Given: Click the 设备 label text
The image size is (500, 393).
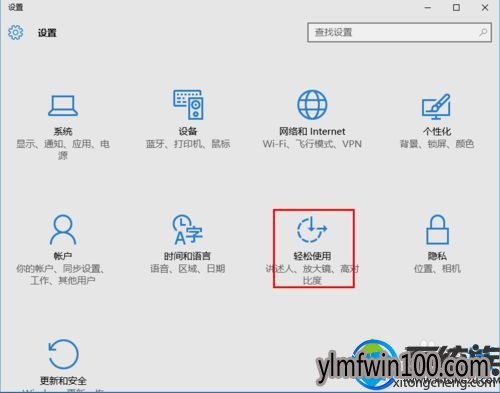Looking at the screenshot, I should pos(188,131).
